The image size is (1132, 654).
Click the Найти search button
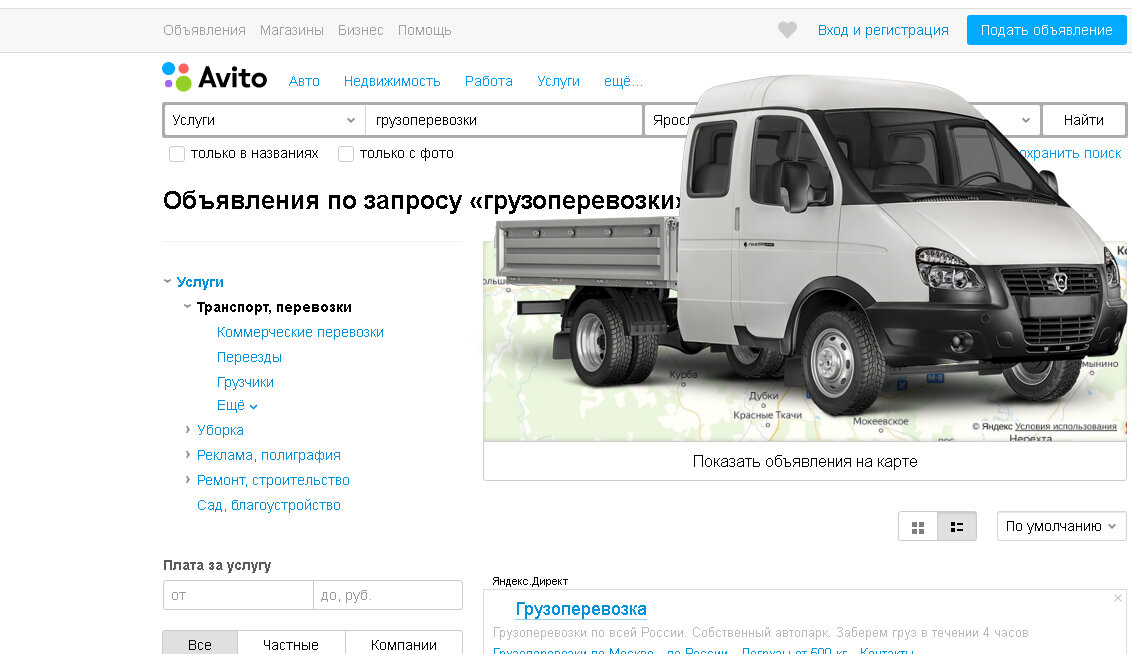[x=1084, y=121]
